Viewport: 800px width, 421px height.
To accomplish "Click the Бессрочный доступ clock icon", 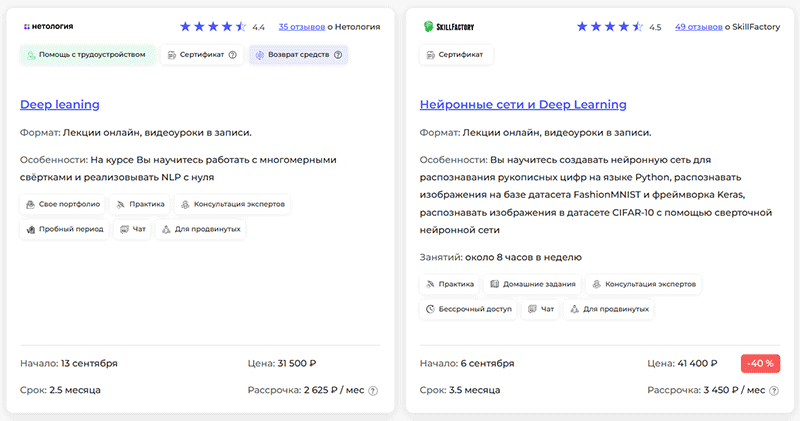I will coord(430,309).
